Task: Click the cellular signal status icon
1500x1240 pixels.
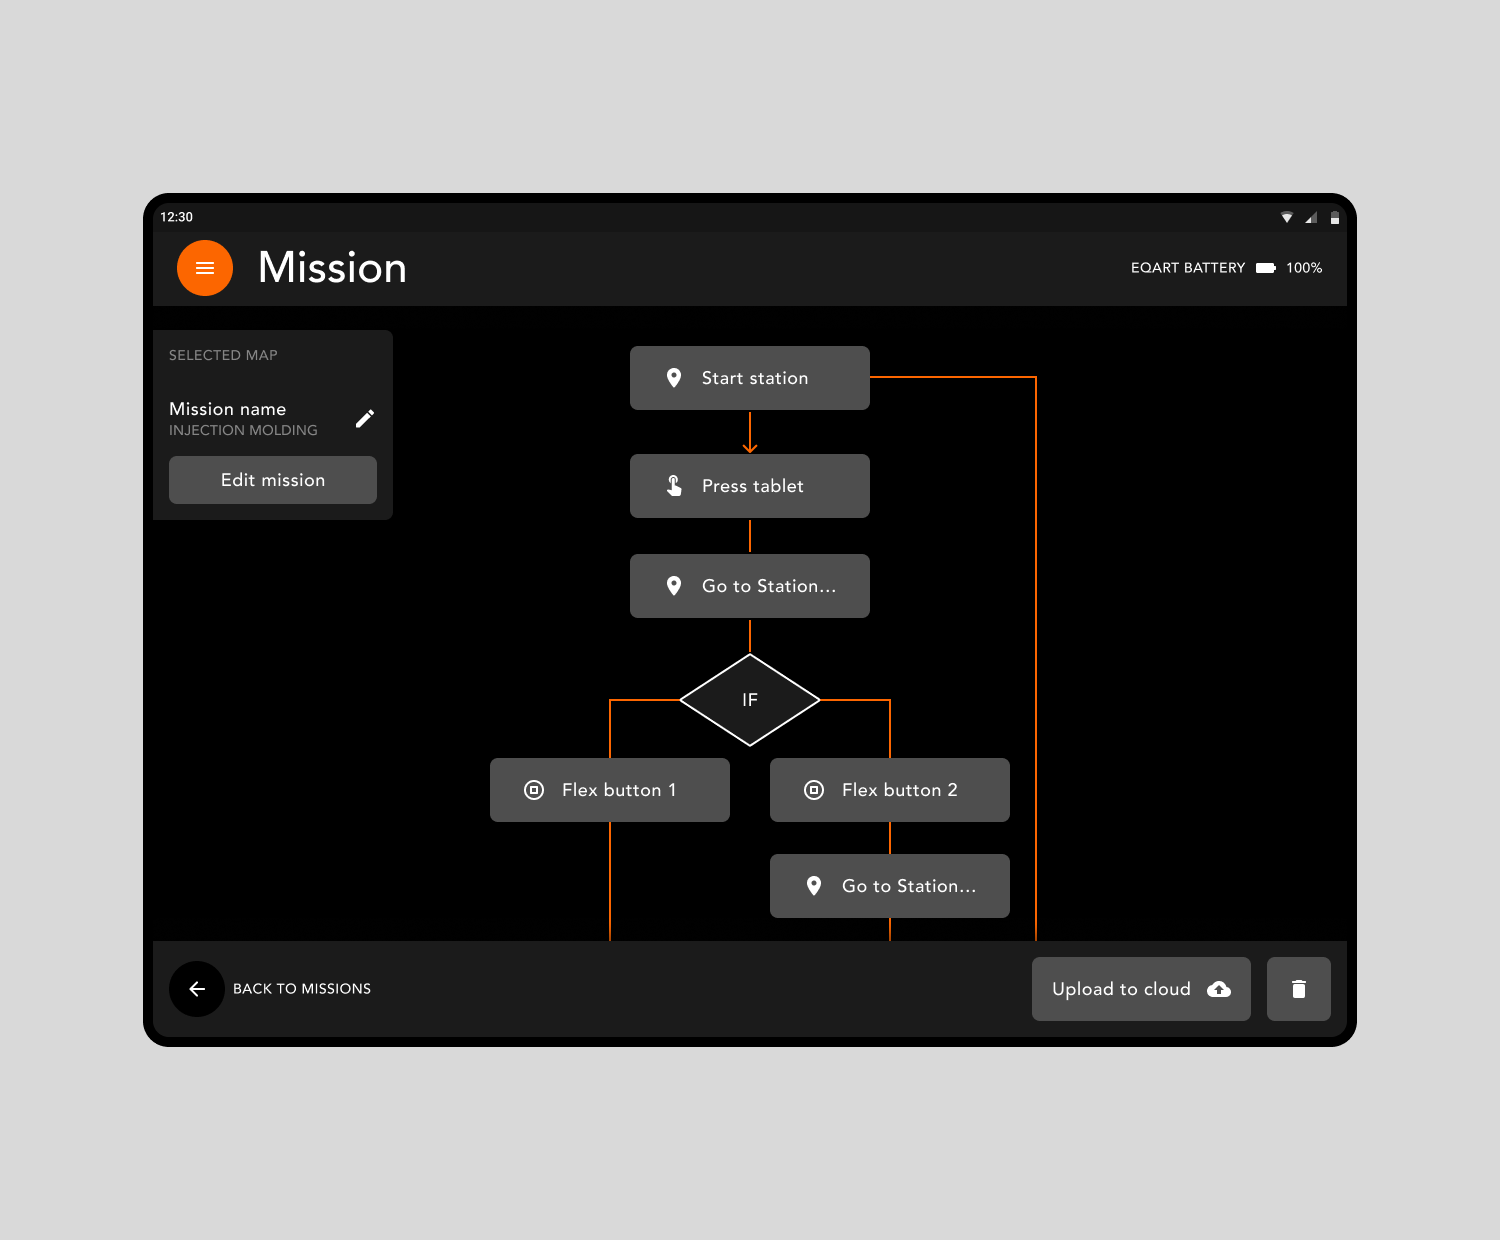Action: 1311,217
